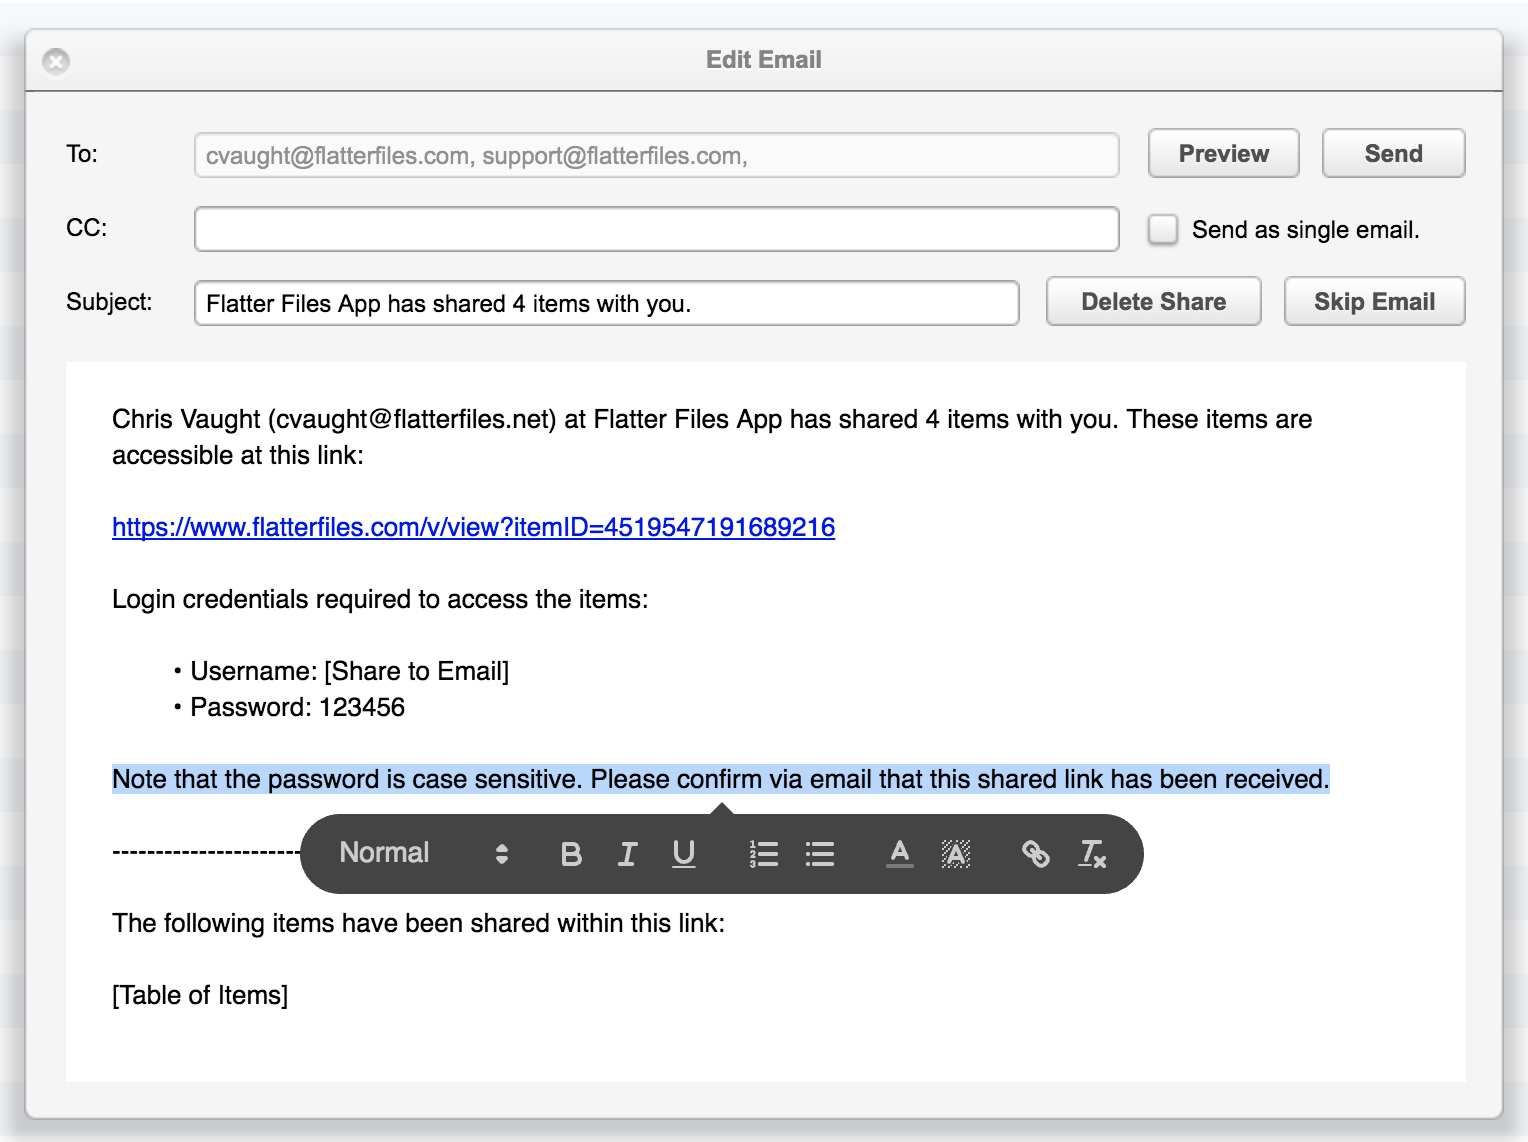Click 'The following items have been shared' line
The image size is (1528, 1142).
click(x=418, y=923)
